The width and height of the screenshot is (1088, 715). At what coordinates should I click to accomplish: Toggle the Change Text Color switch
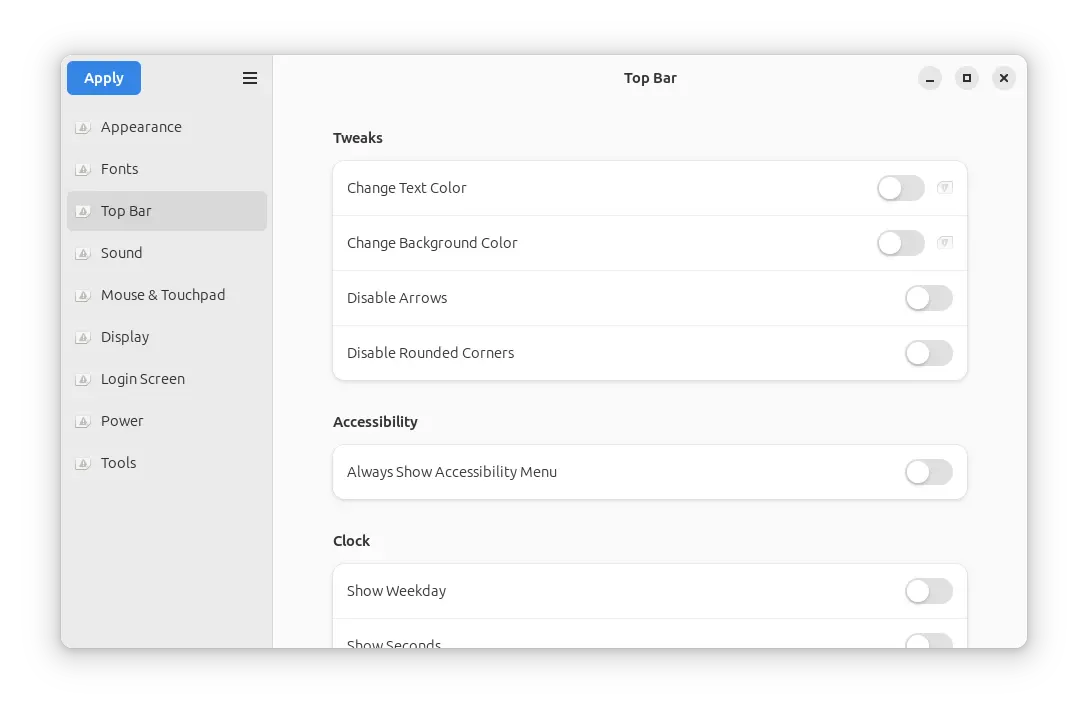click(901, 188)
